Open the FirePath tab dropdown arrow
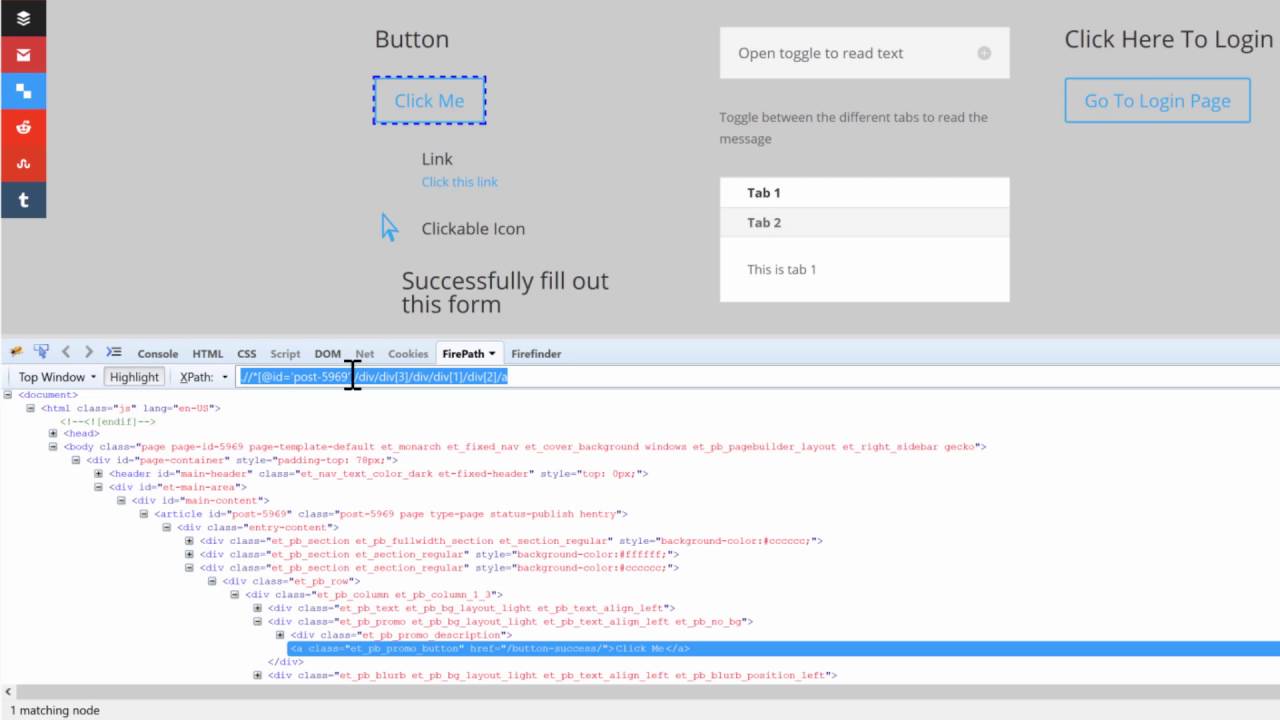The width and height of the screenshot is (1280, 720). click(x=492, y=353)
